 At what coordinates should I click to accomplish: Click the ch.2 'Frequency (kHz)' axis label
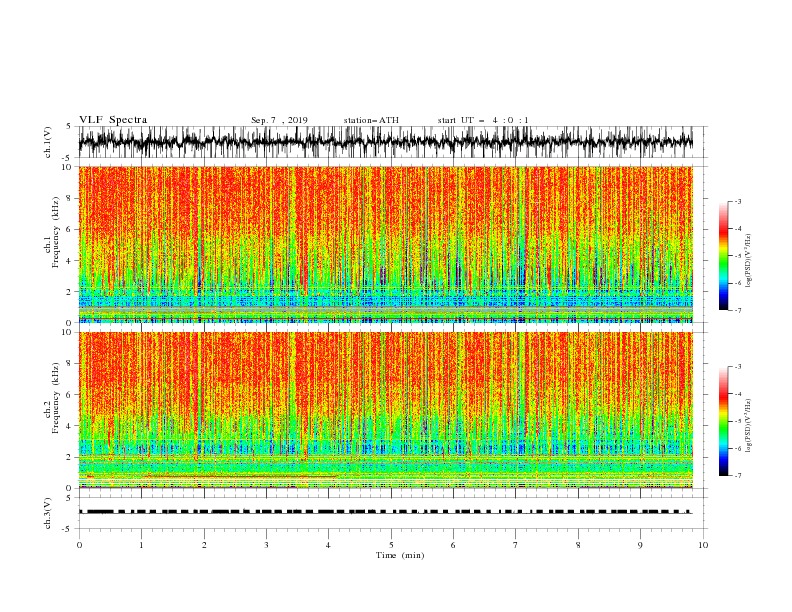(56, 398)
